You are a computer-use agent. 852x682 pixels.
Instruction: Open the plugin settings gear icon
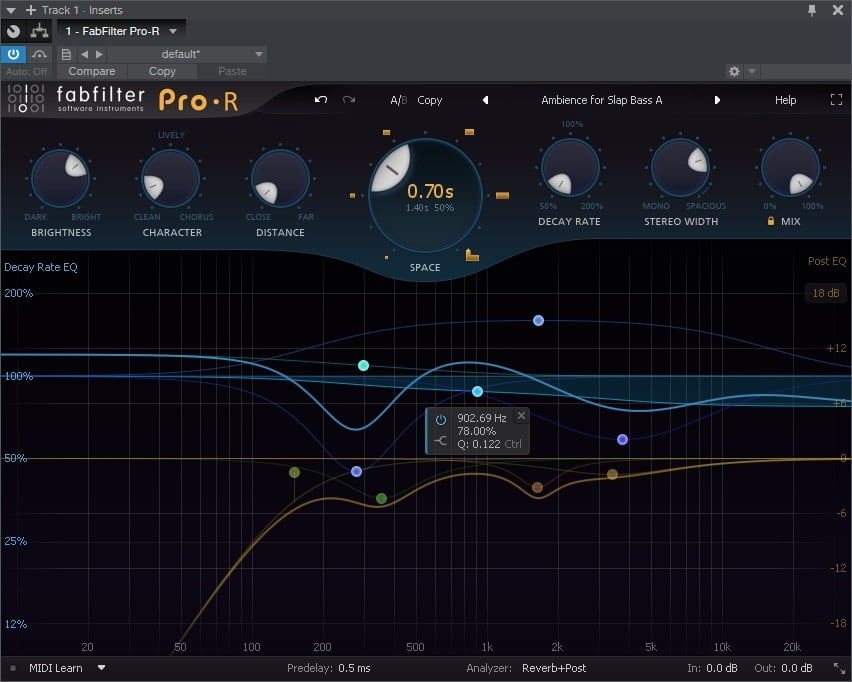tap(734, 71)
